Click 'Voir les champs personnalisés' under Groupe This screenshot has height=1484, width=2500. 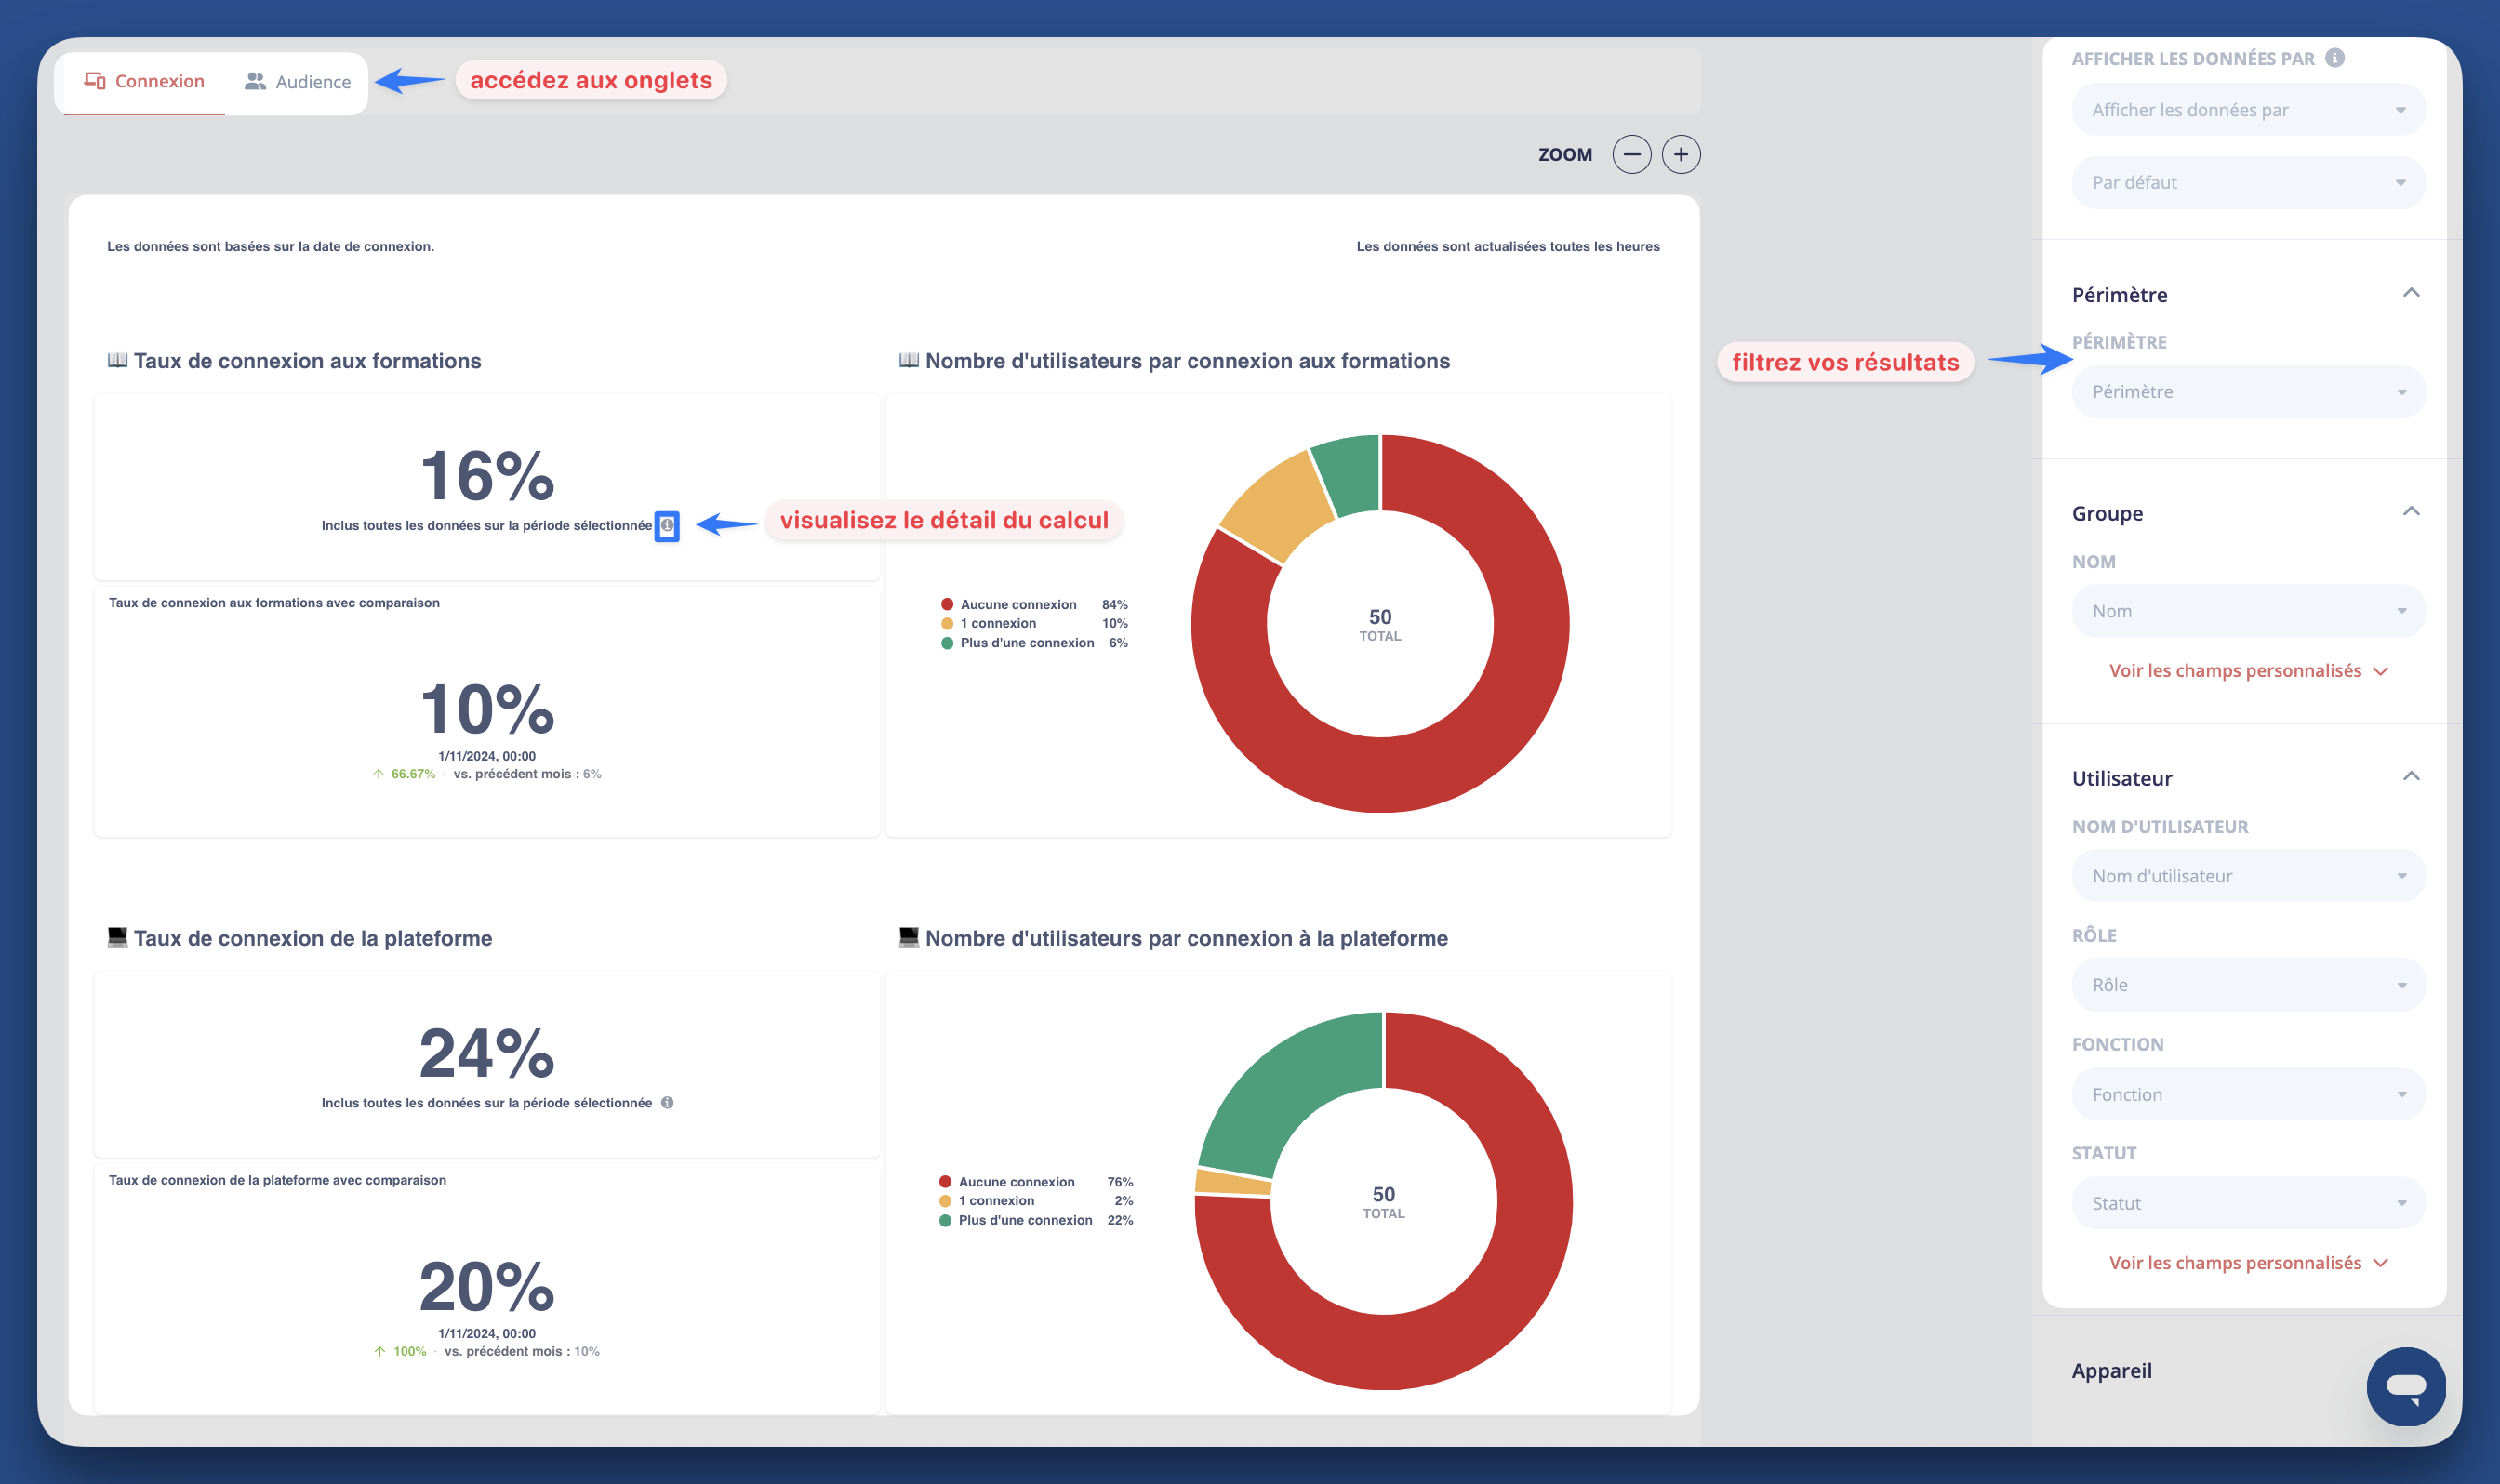2234,671
